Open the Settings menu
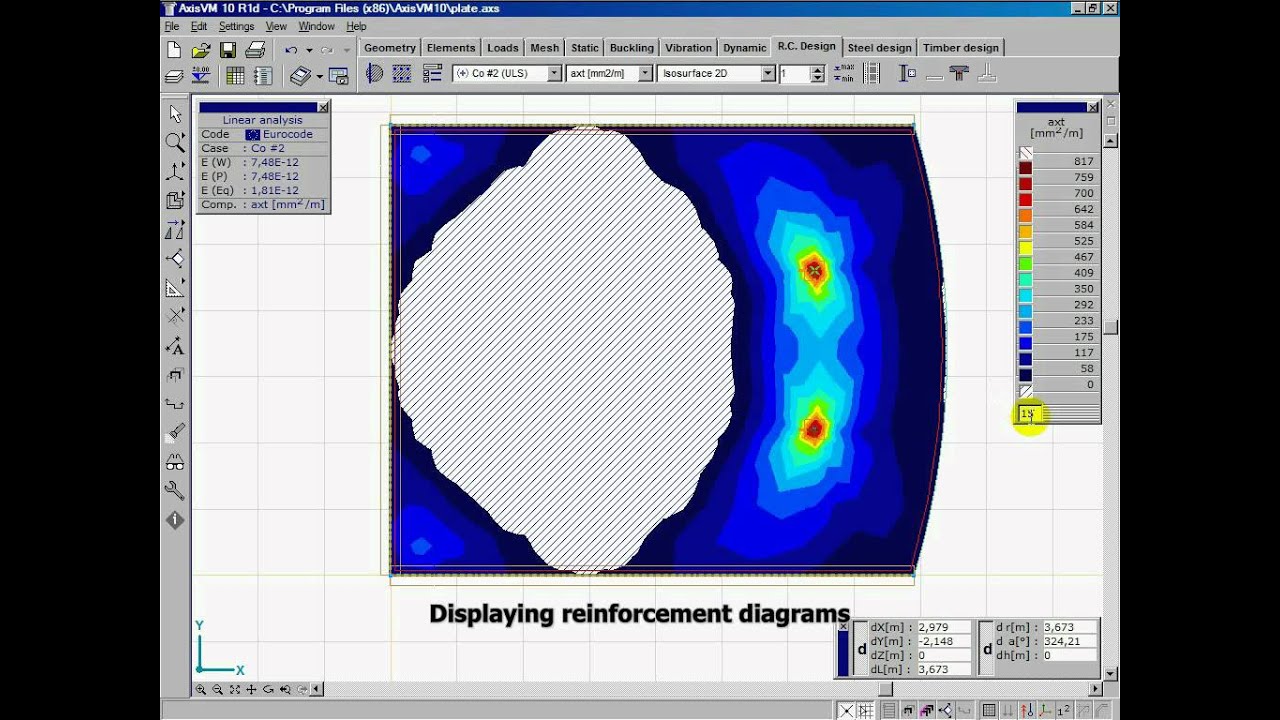 click(237, 26)
